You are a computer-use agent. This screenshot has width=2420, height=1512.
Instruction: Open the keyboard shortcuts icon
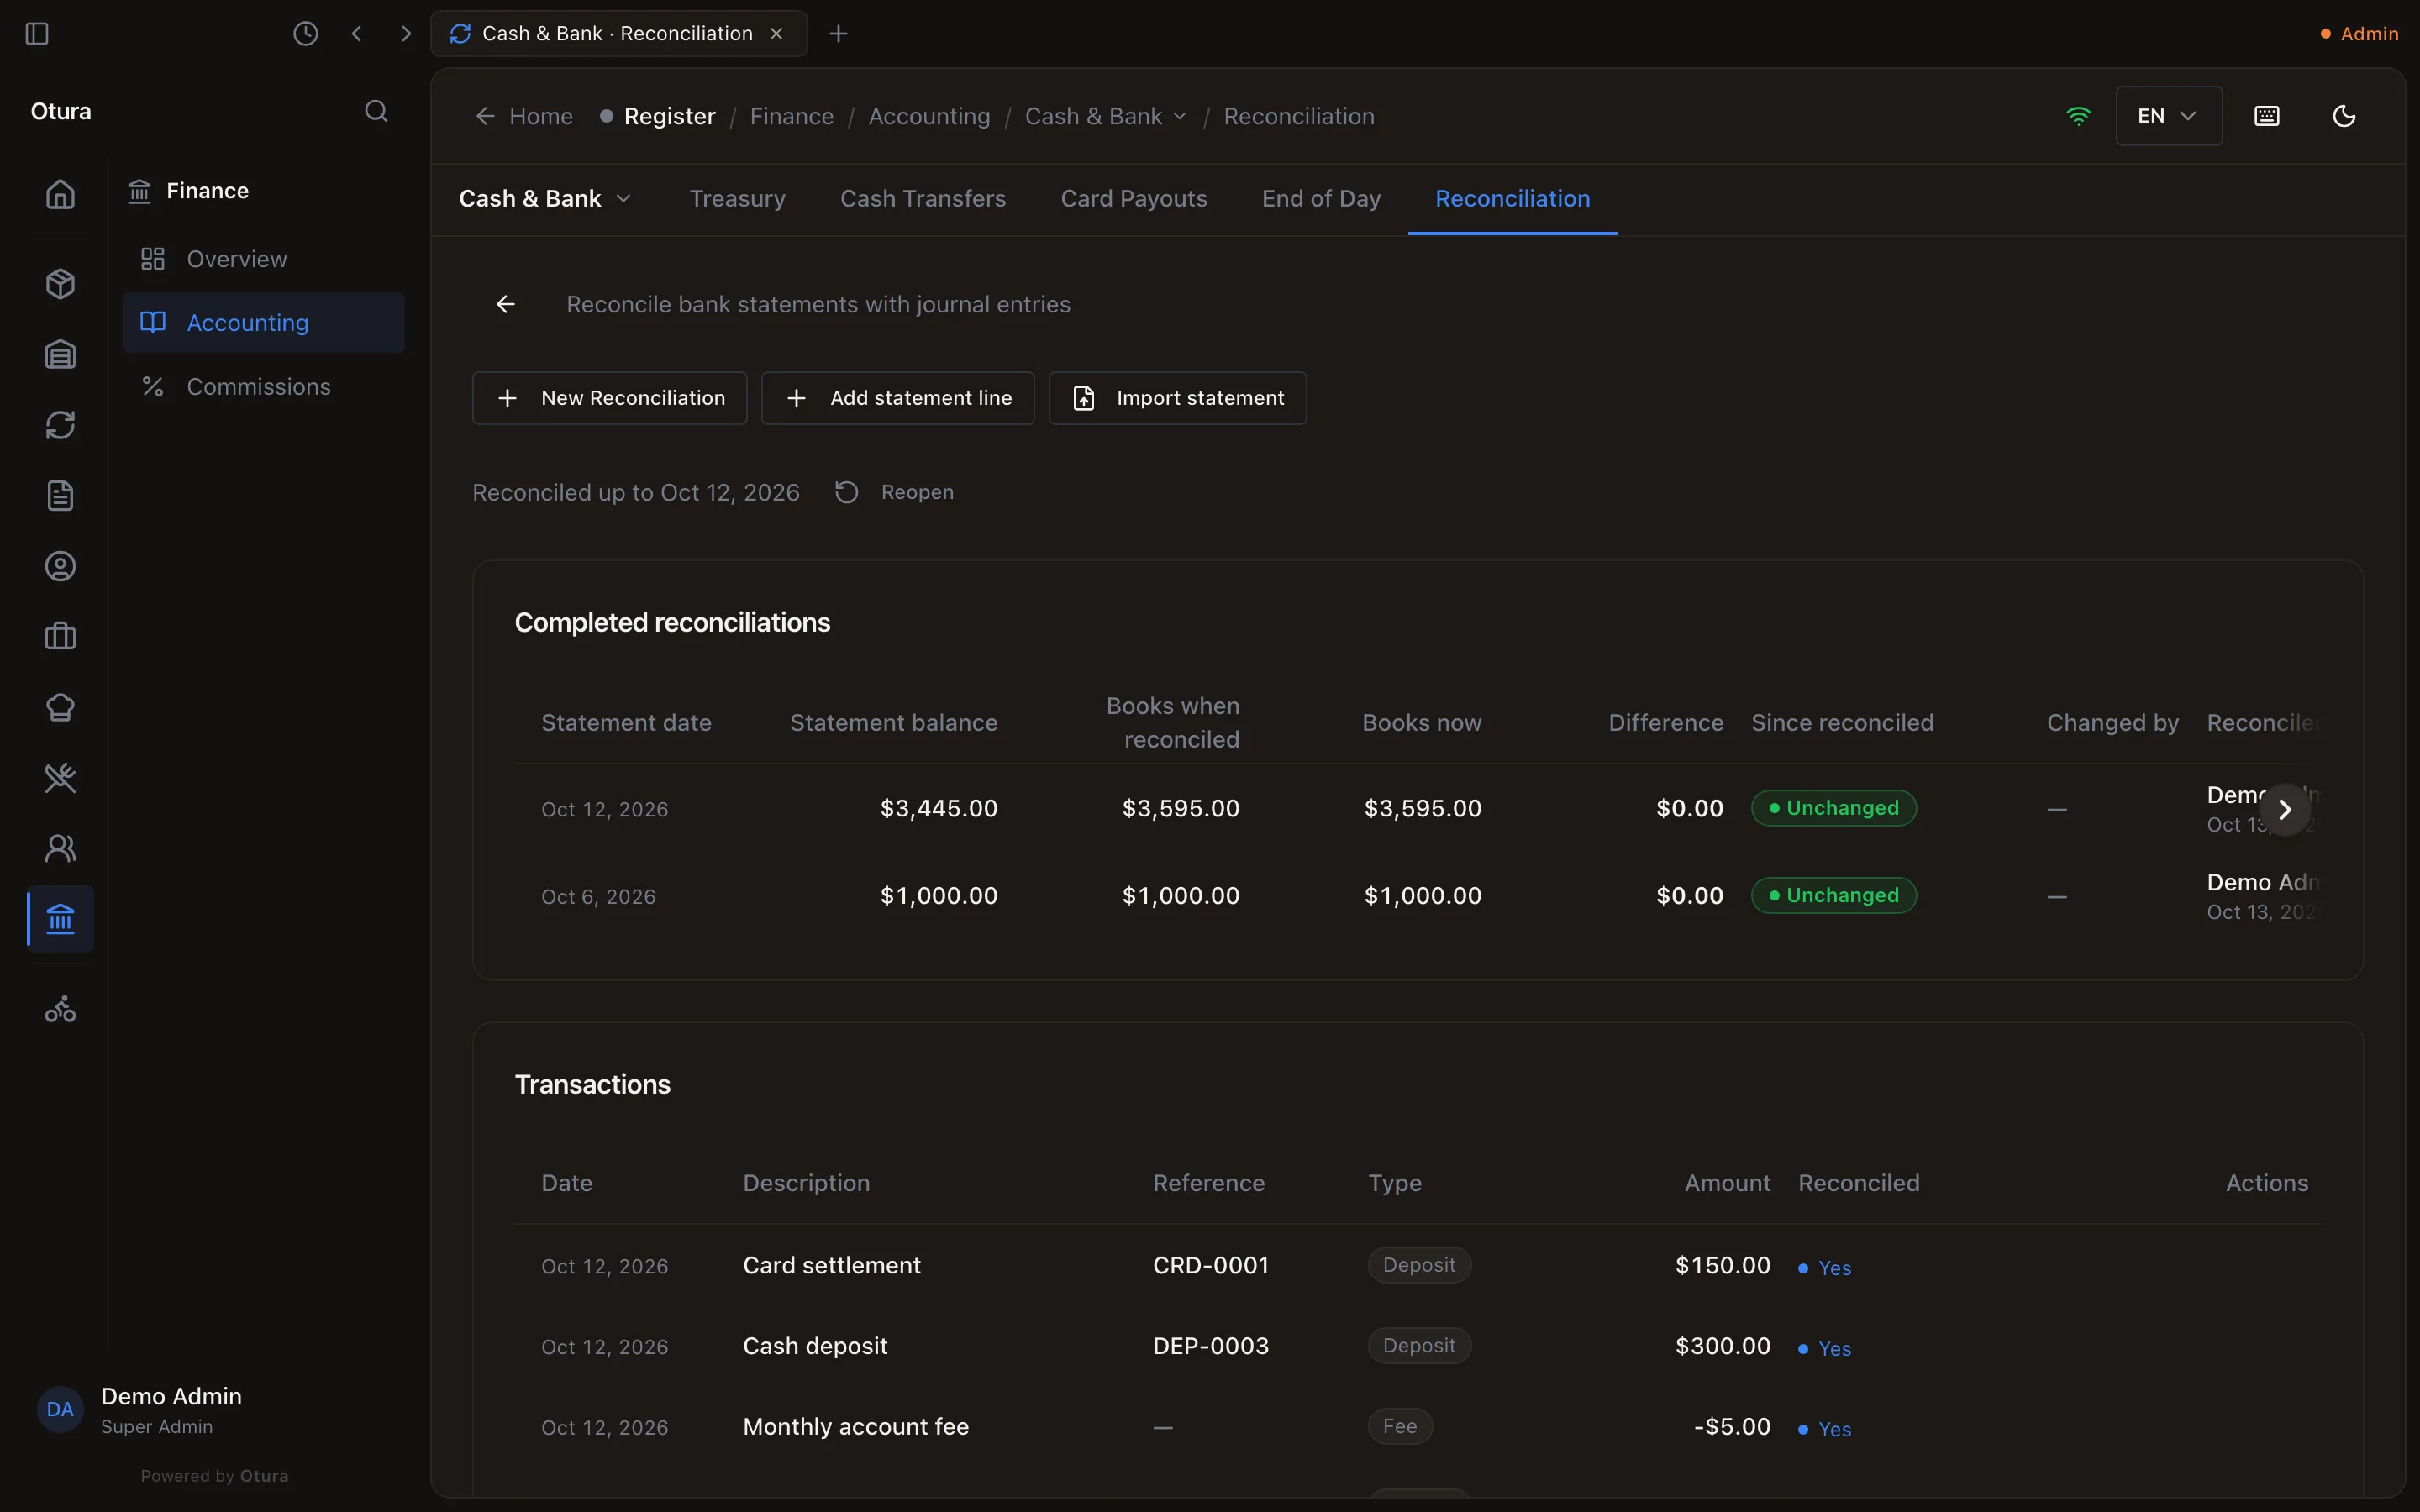(x=2267, y=116)
